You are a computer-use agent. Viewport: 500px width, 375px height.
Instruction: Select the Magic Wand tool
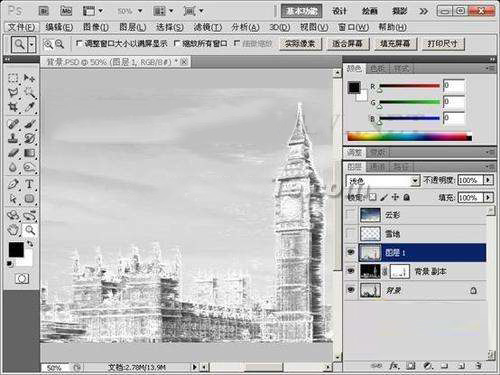tap(29, 93)
